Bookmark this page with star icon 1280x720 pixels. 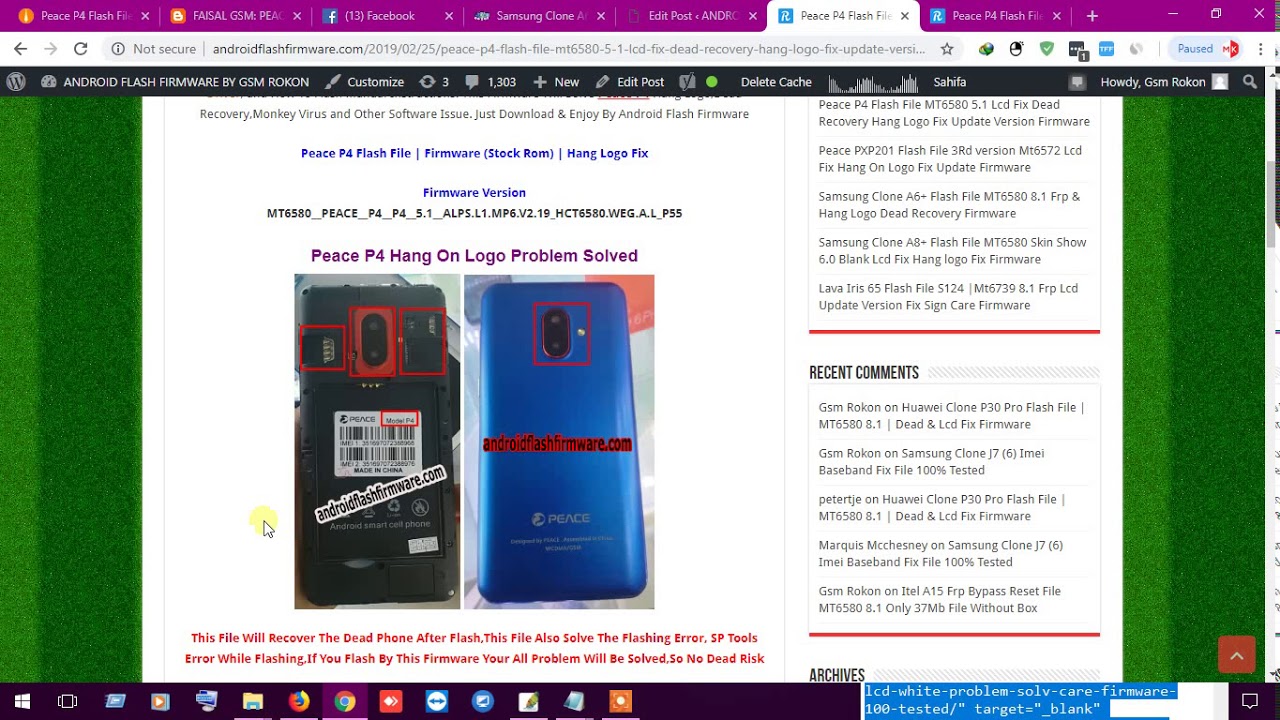tap(947, 49)
